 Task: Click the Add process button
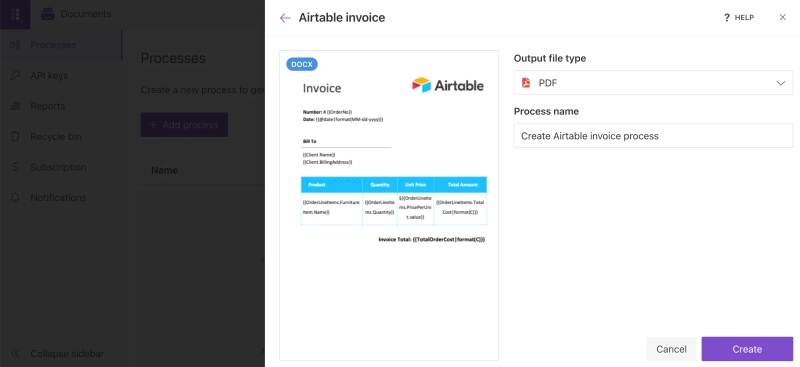184,125
